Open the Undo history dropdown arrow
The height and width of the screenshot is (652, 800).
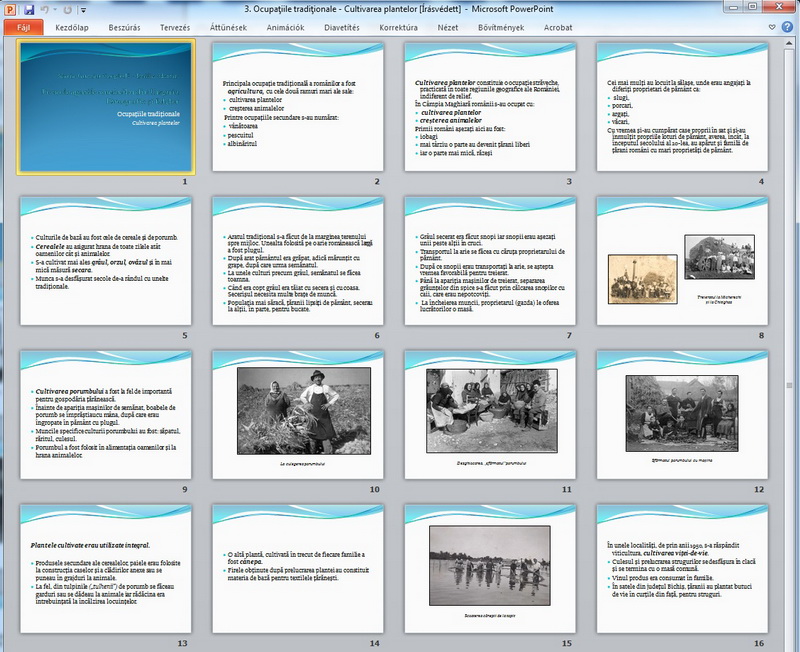click(57, 9)
